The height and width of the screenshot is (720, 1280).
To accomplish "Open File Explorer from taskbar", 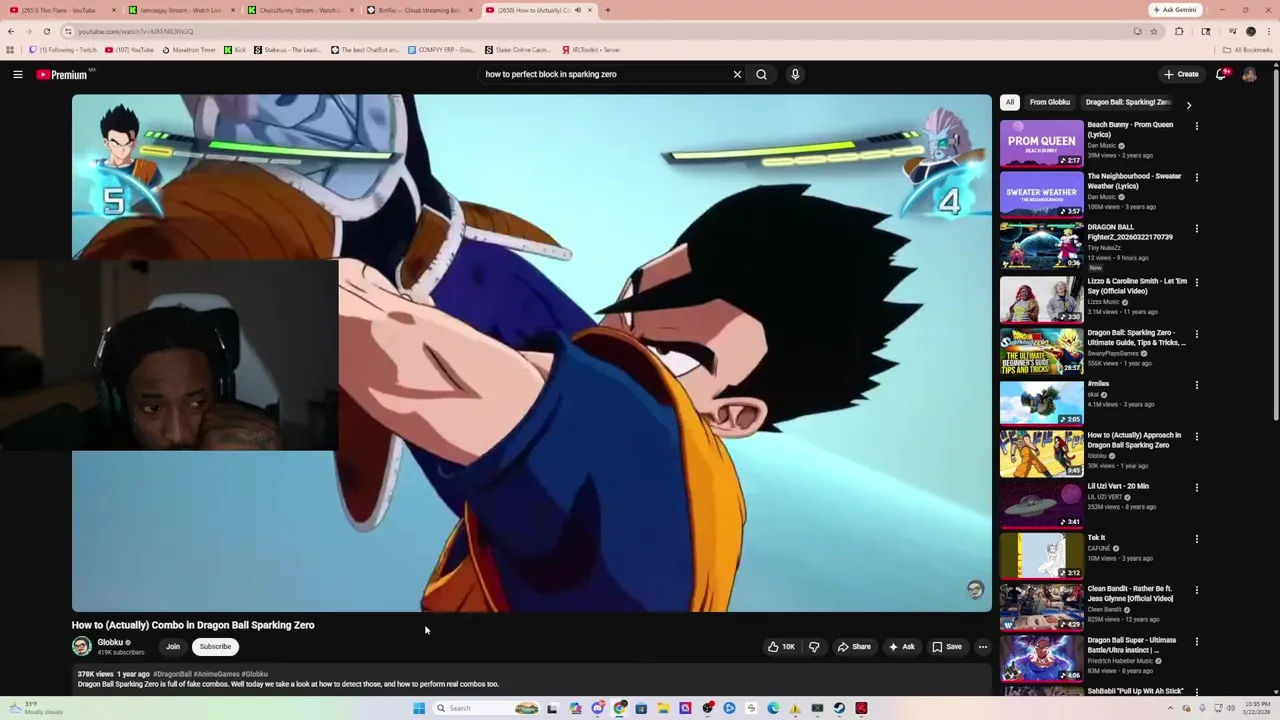I will click(663, 708).
